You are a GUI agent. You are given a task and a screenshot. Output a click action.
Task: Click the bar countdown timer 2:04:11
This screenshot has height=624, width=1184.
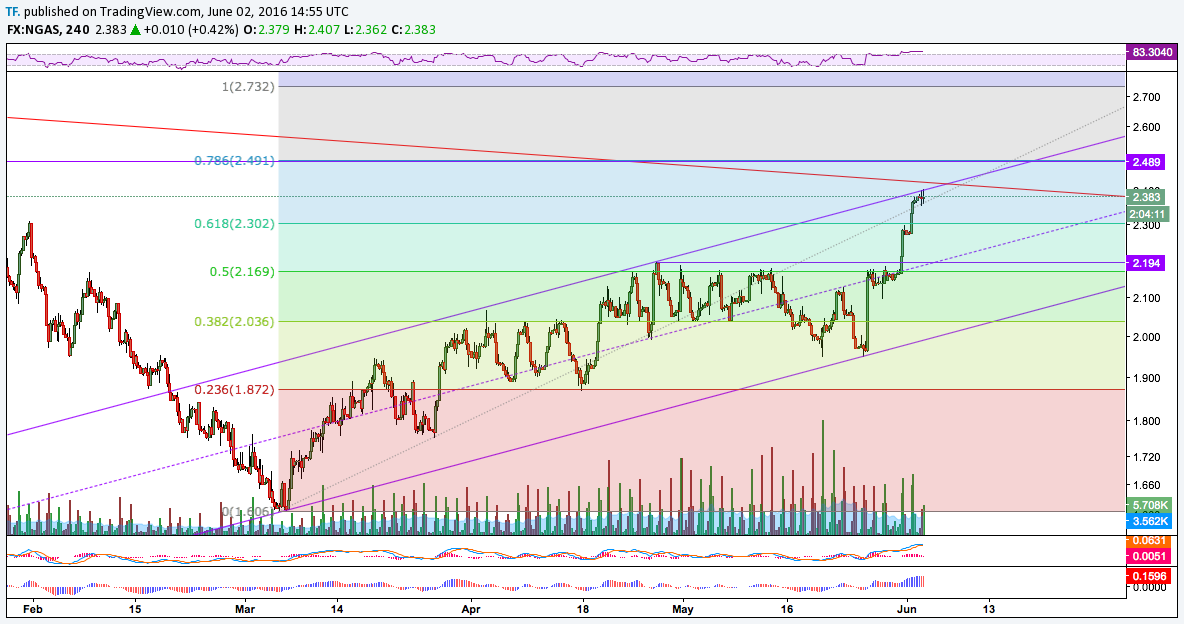point(1148,214)
